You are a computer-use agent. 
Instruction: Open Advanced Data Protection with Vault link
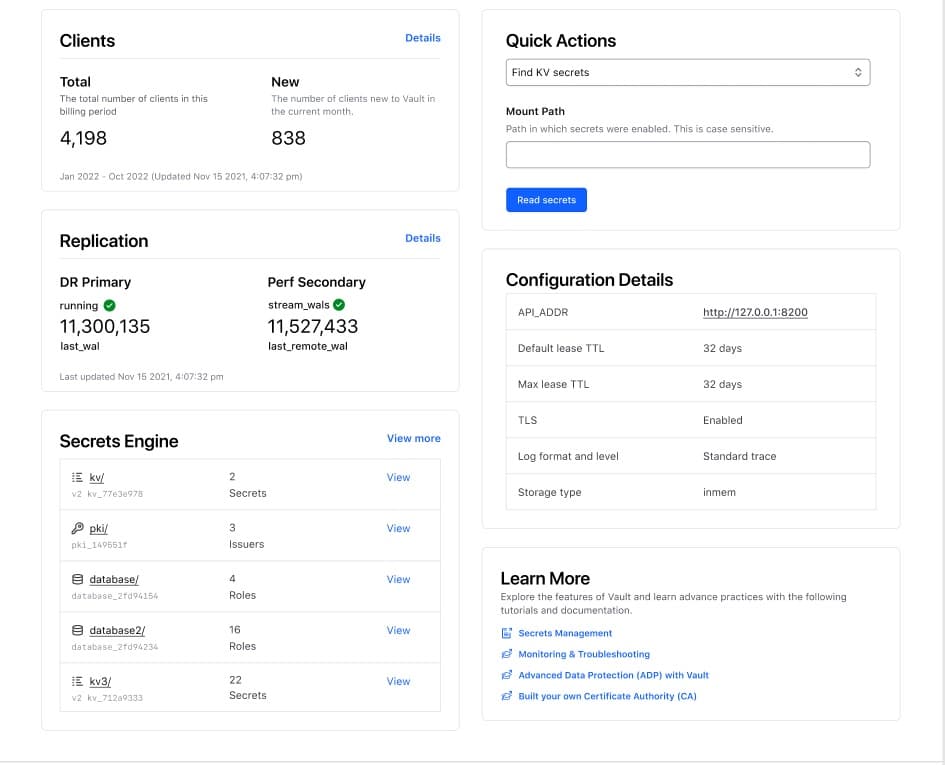tap(613, 675)
